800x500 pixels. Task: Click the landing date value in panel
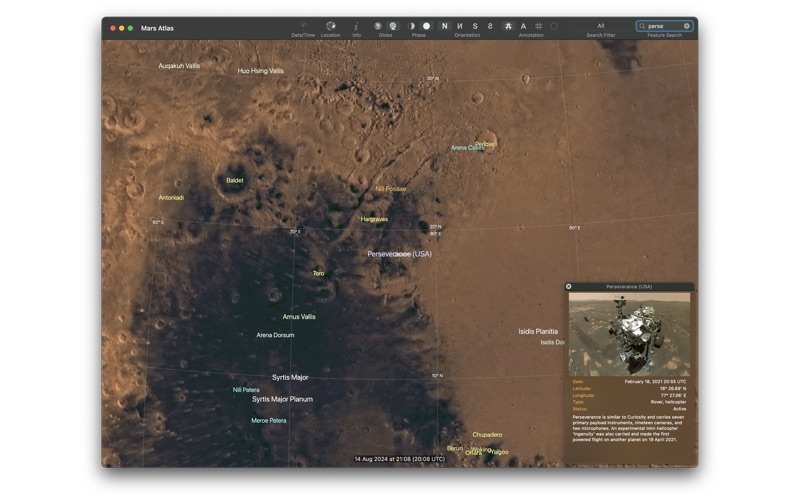[656, 381]
